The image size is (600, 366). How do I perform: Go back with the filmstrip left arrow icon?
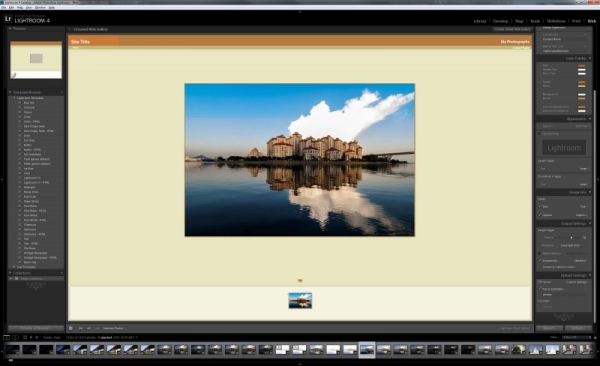click(x=31, y=337)
